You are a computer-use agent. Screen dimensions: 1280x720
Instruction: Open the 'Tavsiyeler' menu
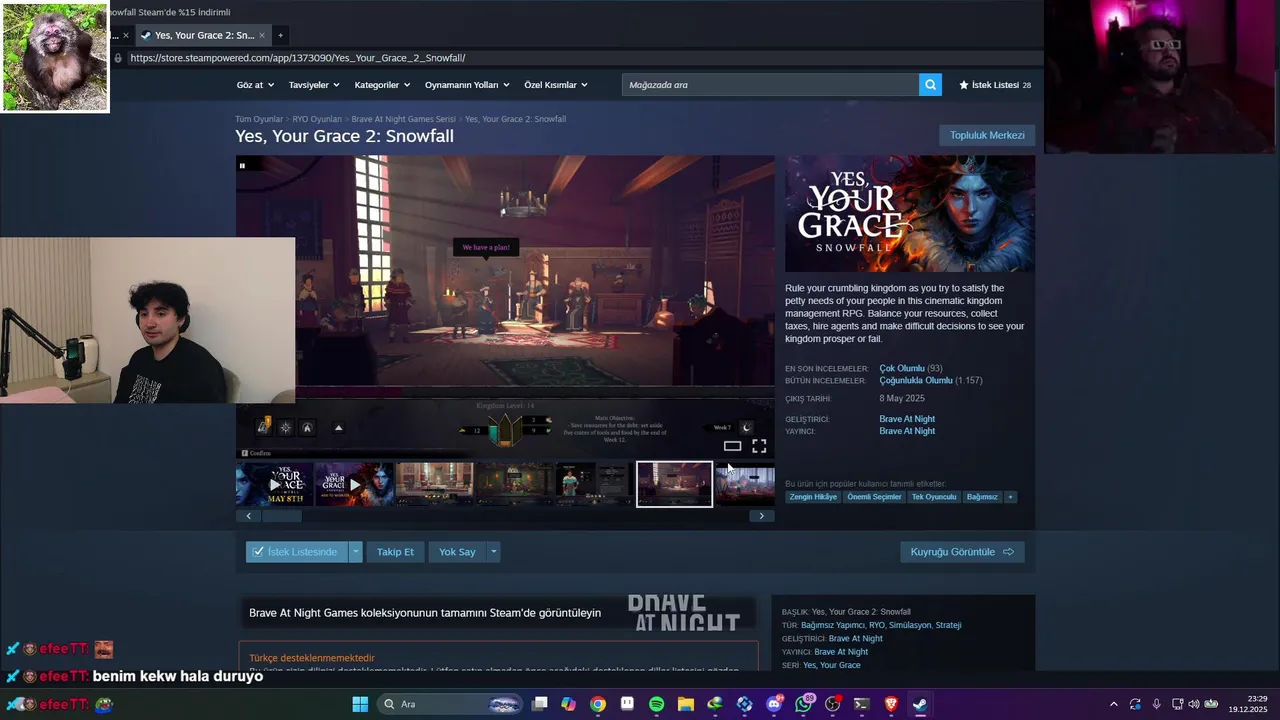pyautogui.click(x=313, y=85)
